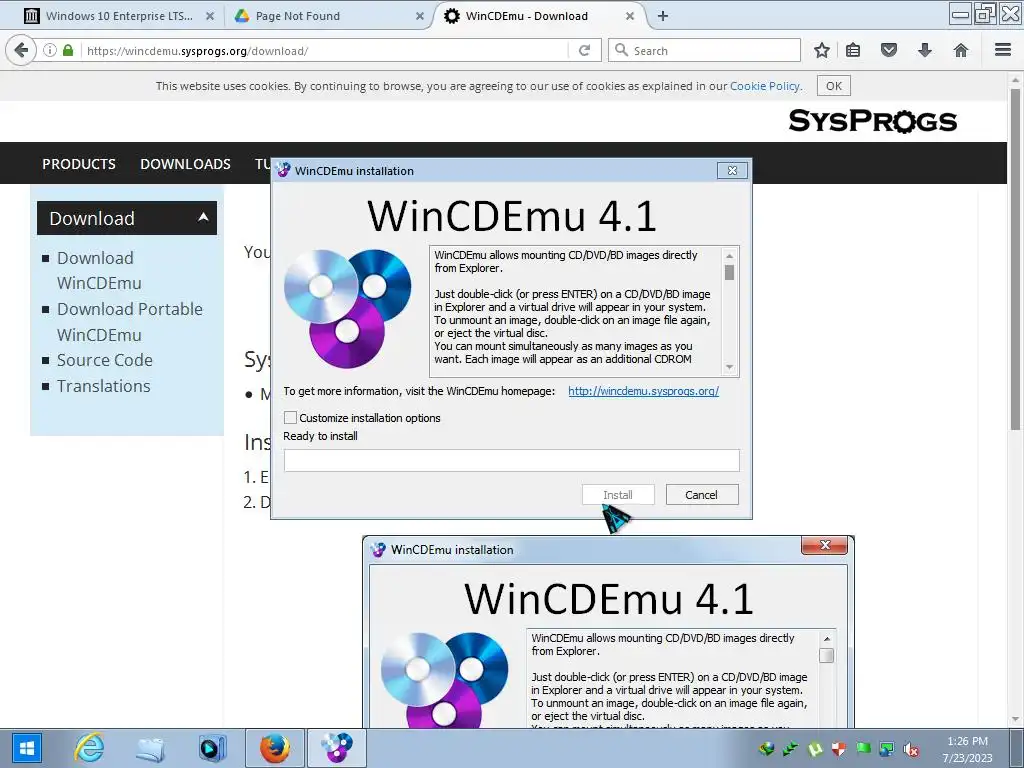This screenshot has width=1024, height=768.
Task: Open the Windows Start button
Action: click(x=27, y=748)
